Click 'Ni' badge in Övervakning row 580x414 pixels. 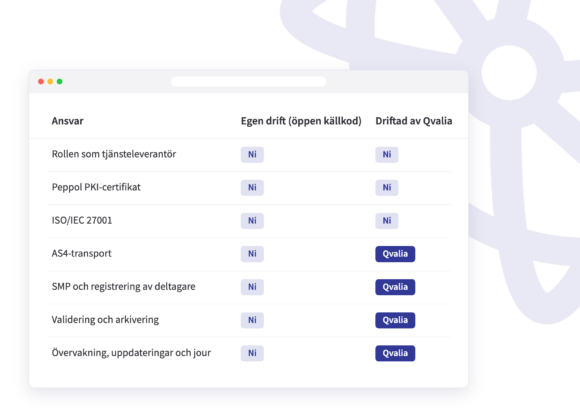(252, 353)
